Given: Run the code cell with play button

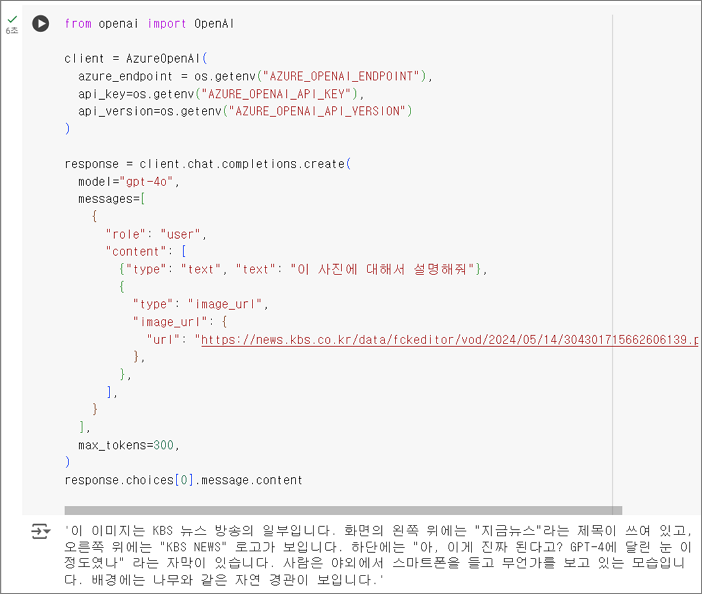Looking at the screenshot, I should click(41, 23).
